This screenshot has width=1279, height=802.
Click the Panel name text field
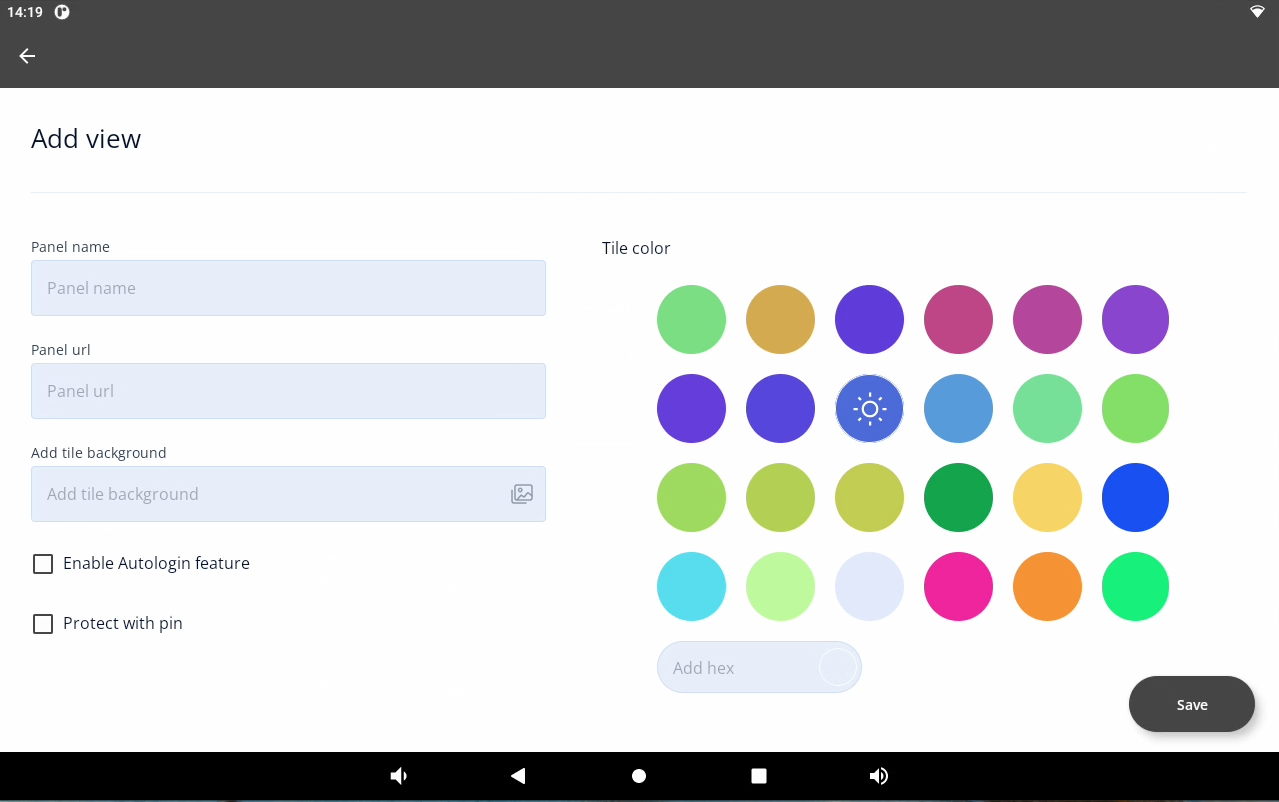point(288,288)
